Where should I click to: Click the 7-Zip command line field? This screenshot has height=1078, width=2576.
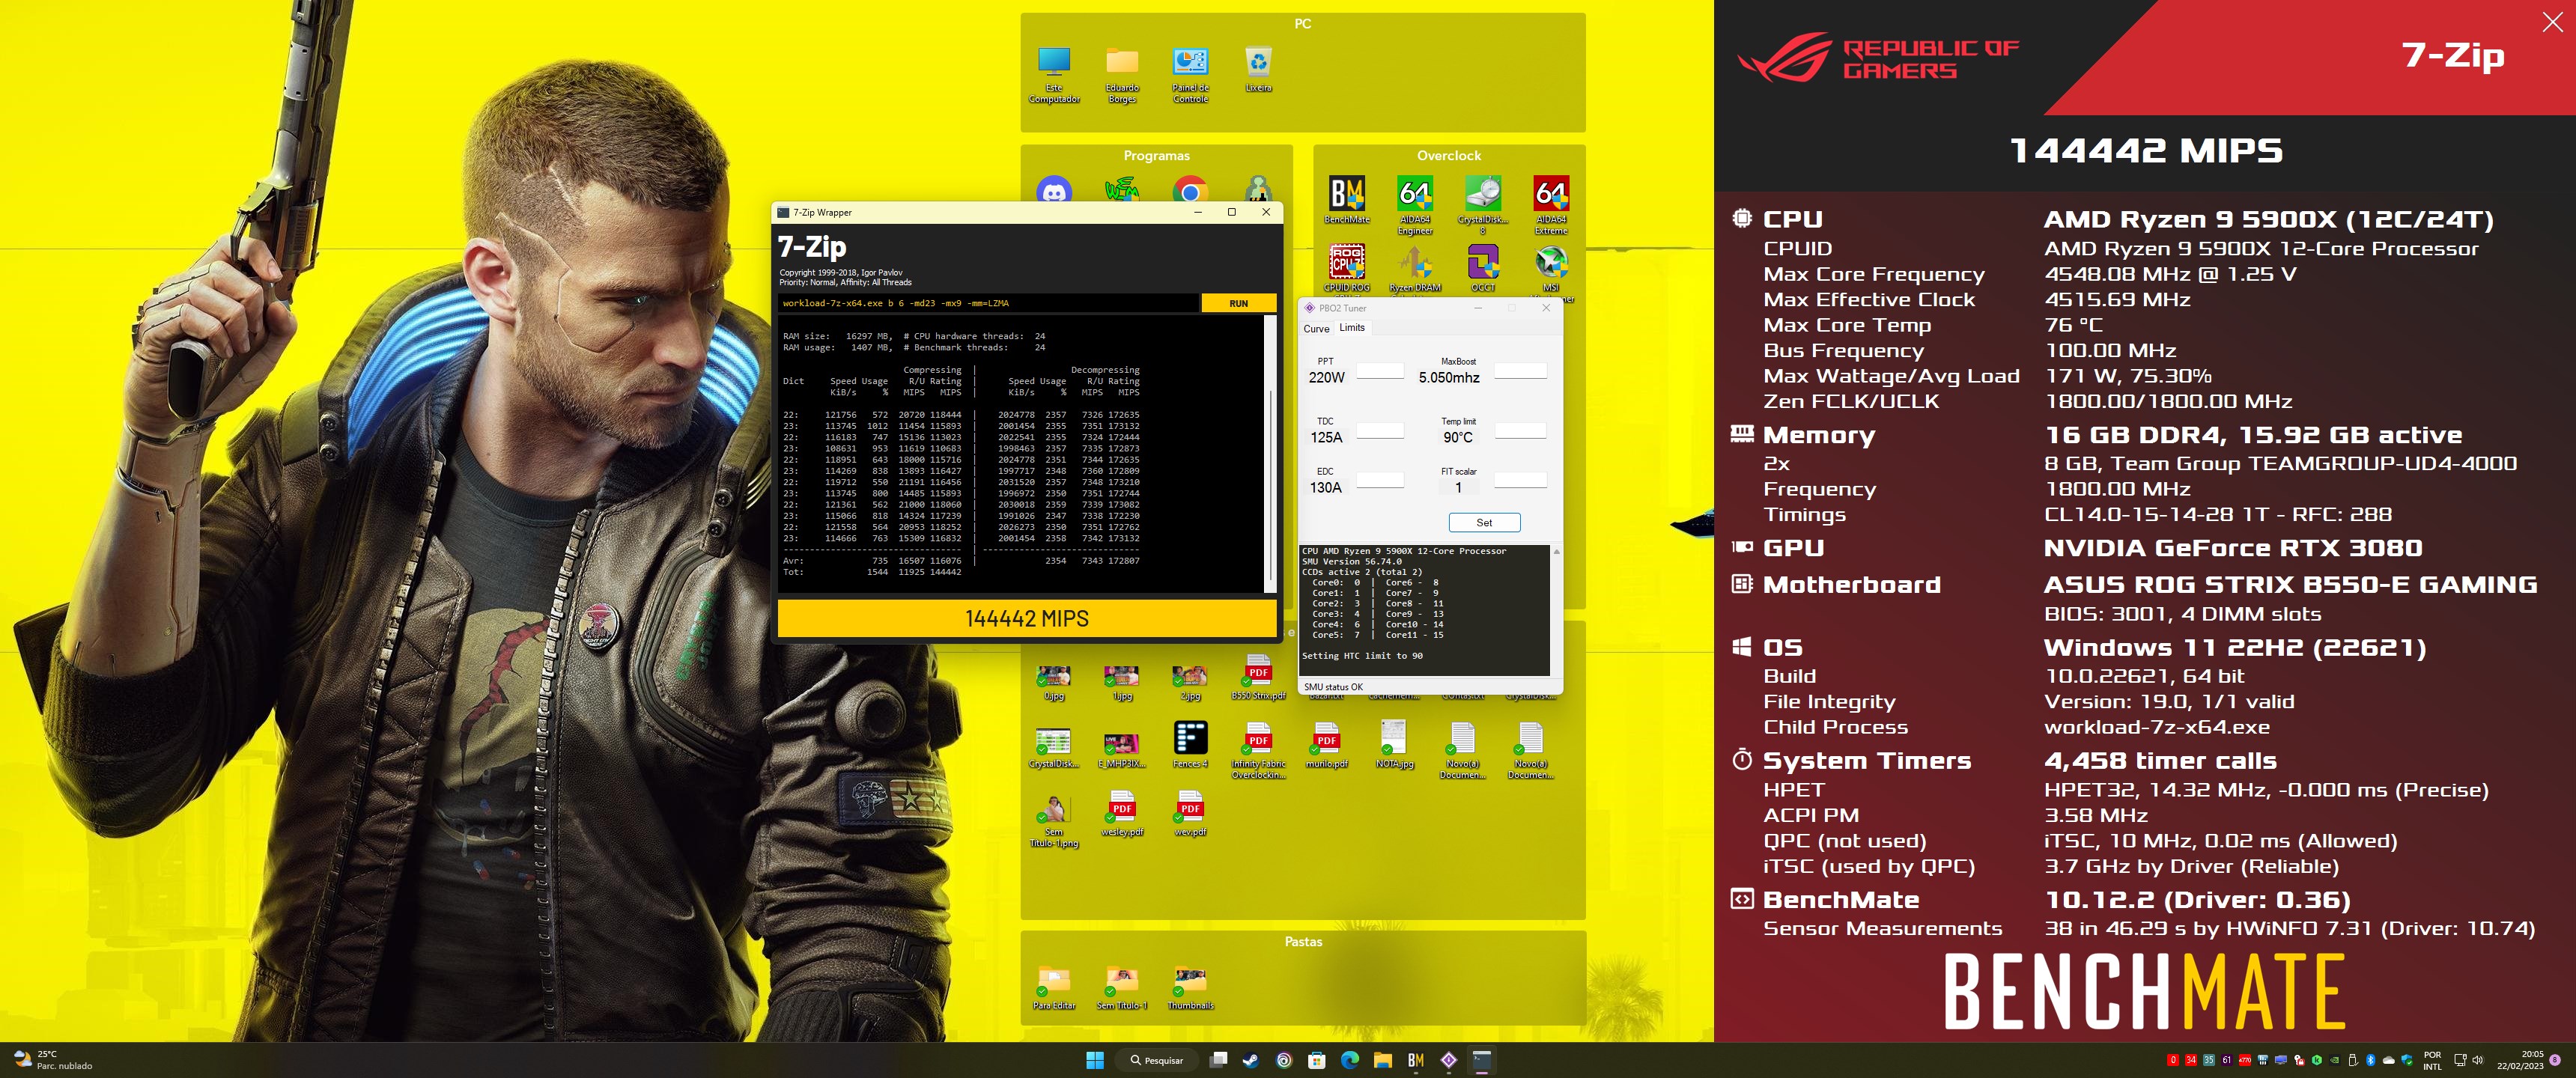(988, 303)
